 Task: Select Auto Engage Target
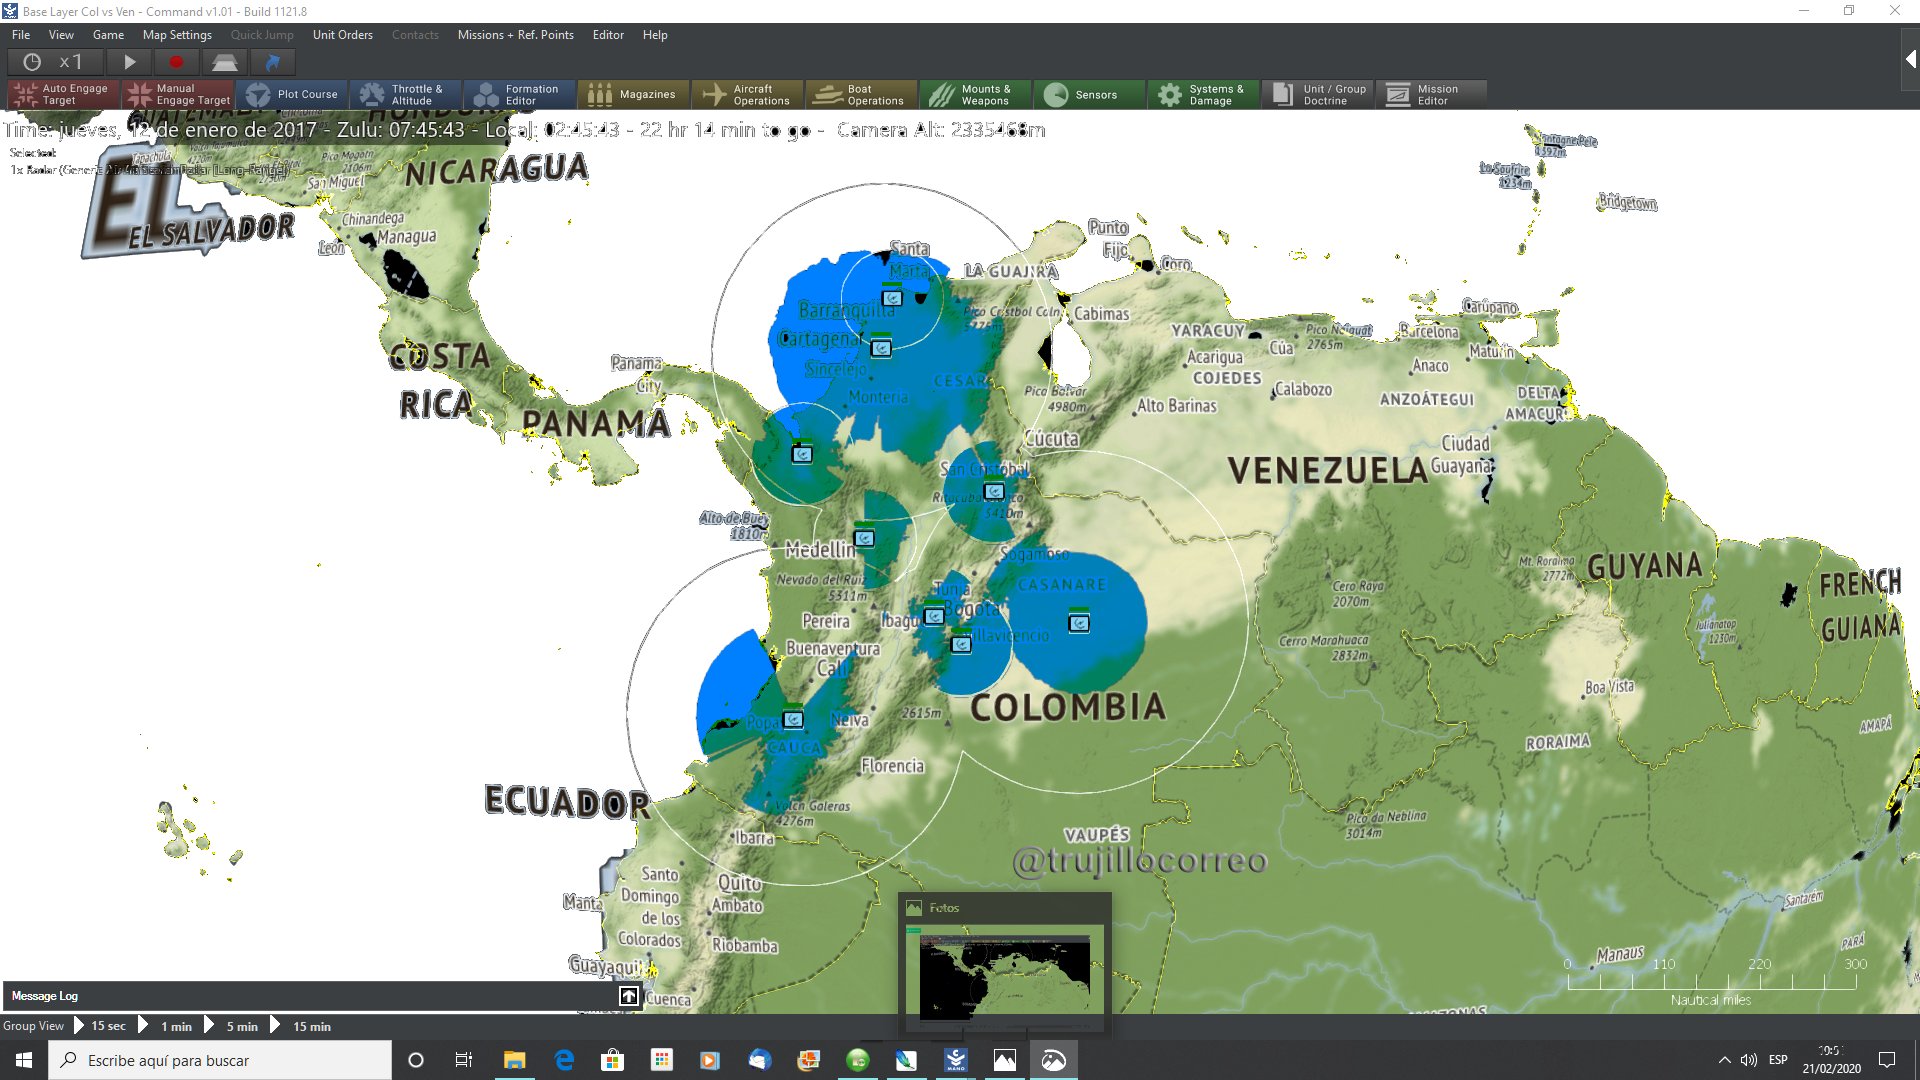64,94
